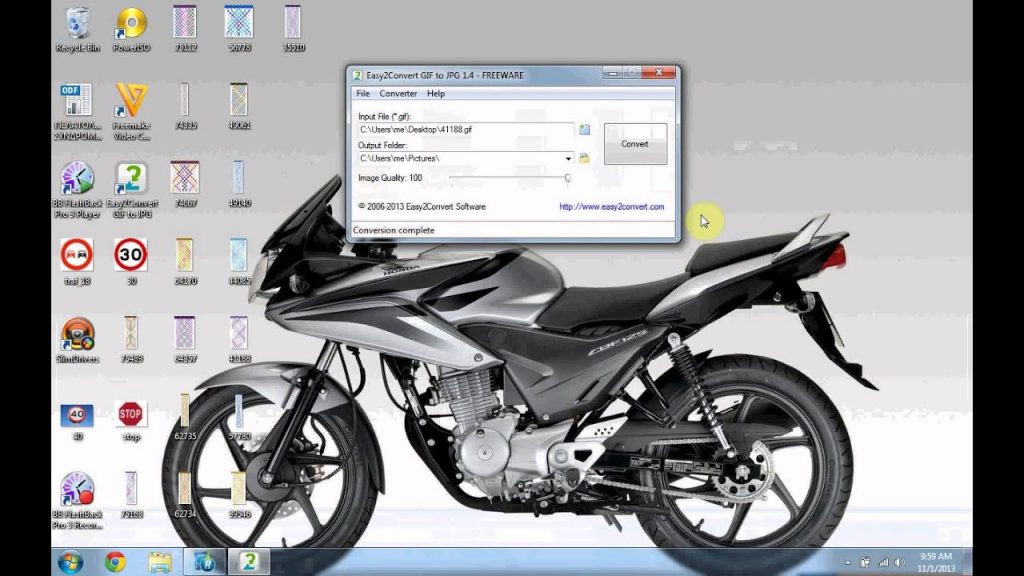Click the network signal tray icon
1024x576 pixels.
pos(883,562)
